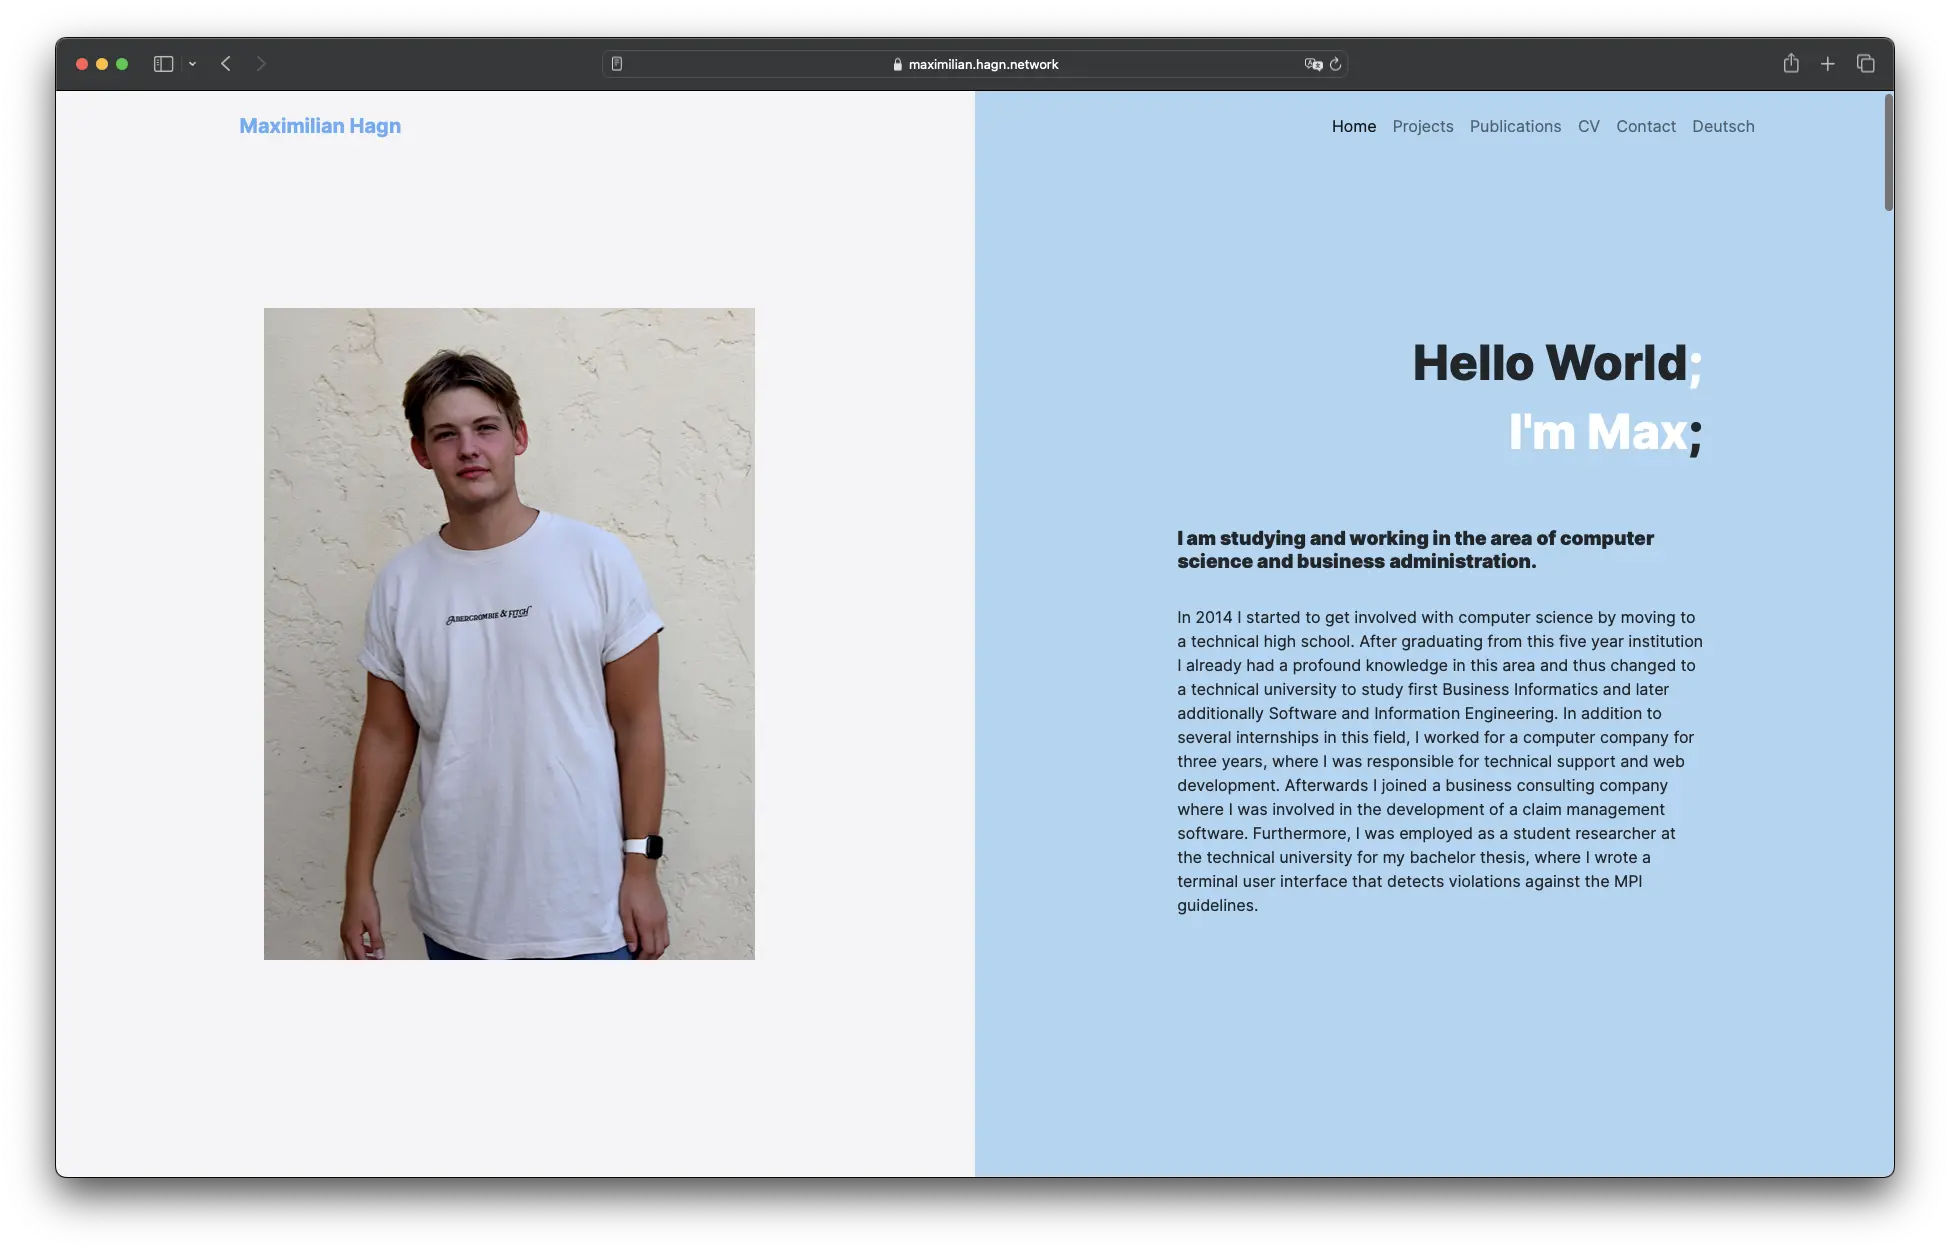Image resolution: width=1950 pixels, height=1251 pixels.
Task: Click the back navigation arrow icon
Action: click(x=225, y=64)
